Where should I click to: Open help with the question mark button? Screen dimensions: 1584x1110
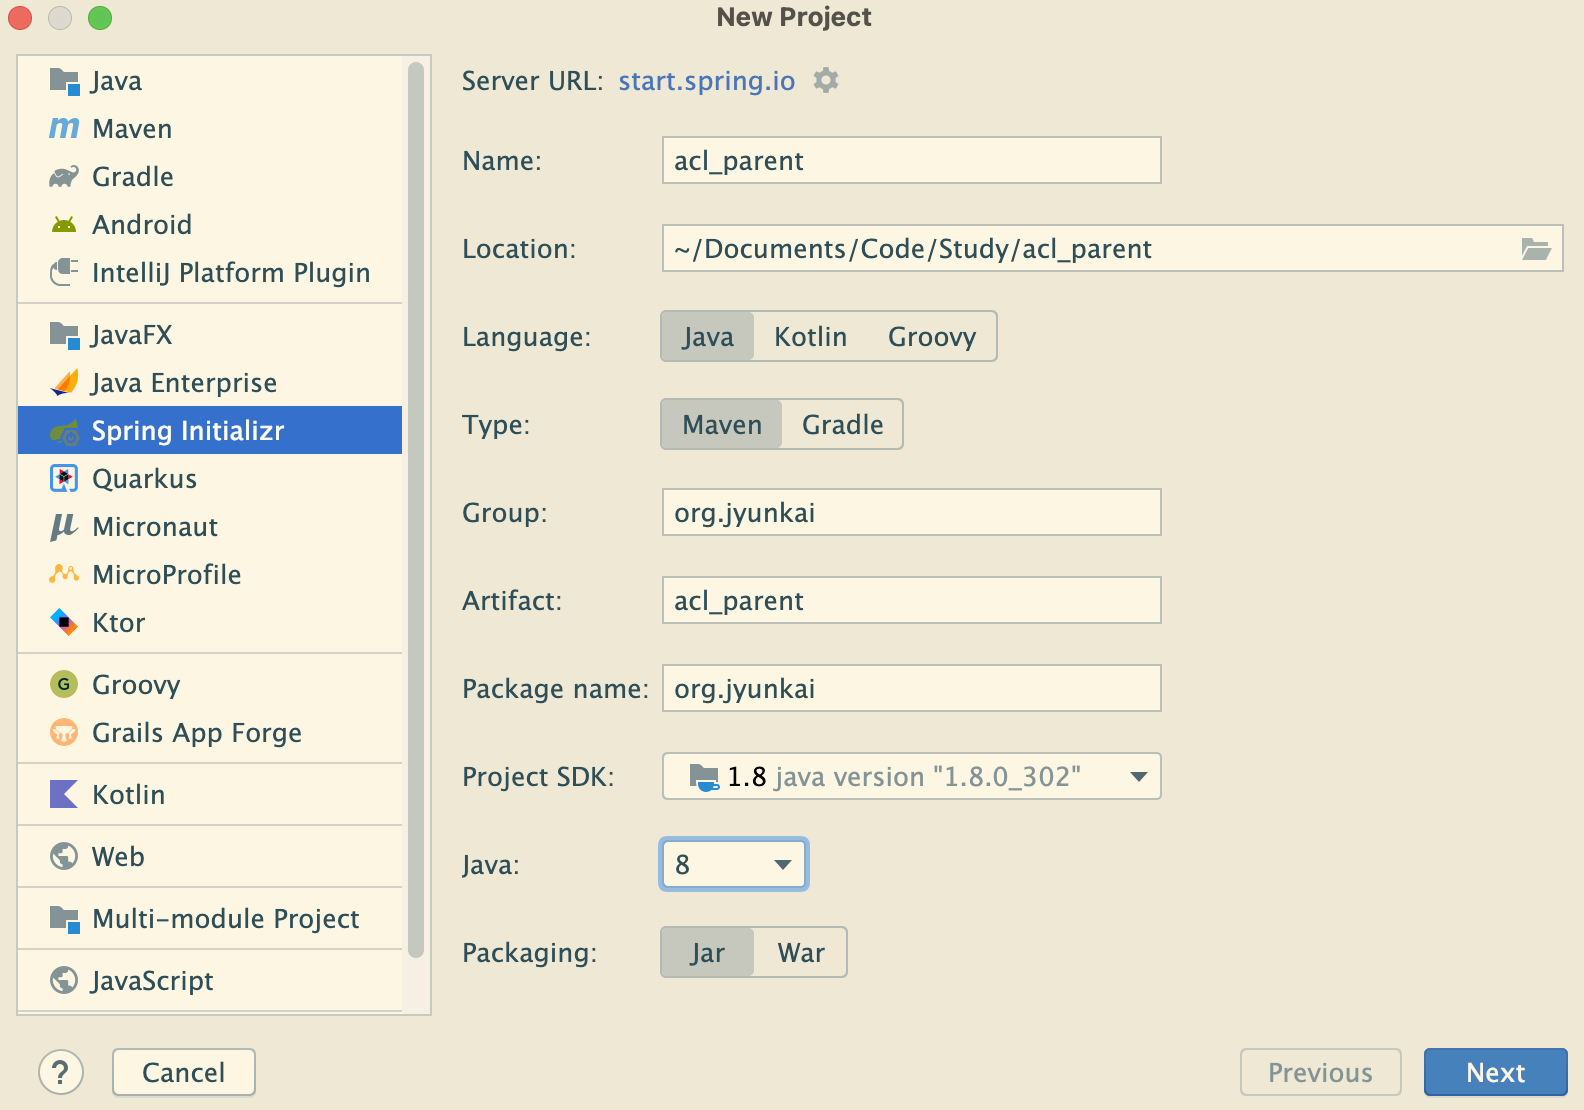pos(61,1072)
